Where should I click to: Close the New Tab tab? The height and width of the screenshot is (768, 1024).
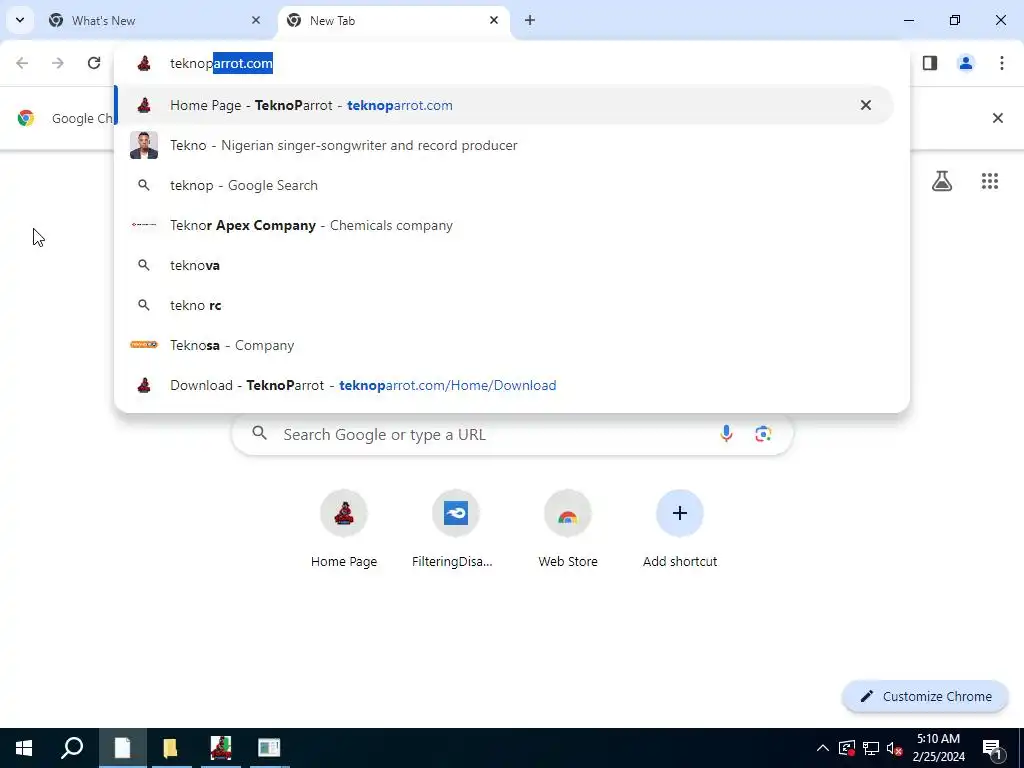494,21
